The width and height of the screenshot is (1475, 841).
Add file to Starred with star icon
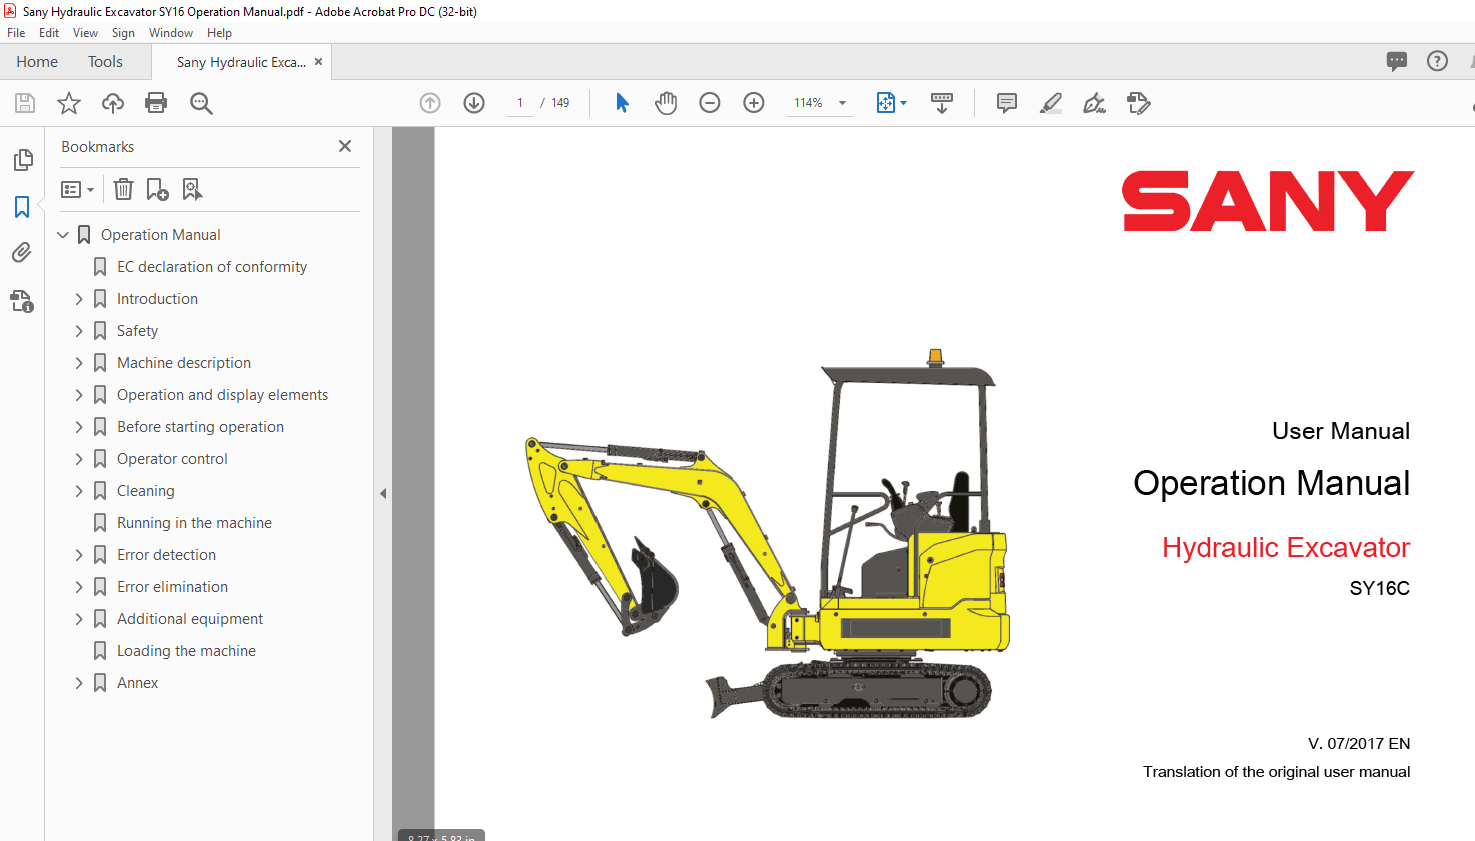(69, 103)
